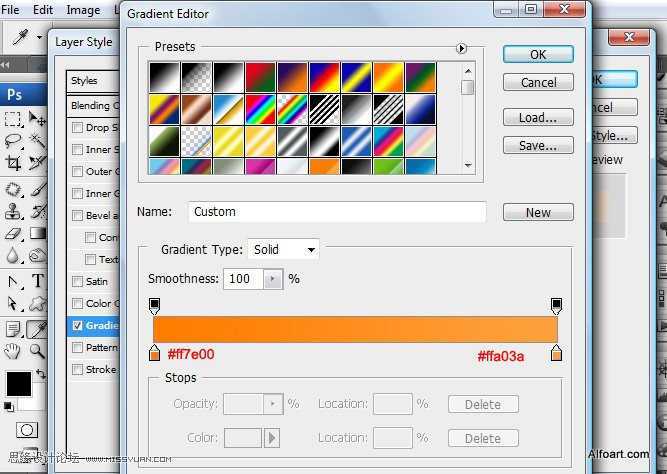Click the gradient Name input field
This screenshot has width=667, height=474.
tap(337, 212)
